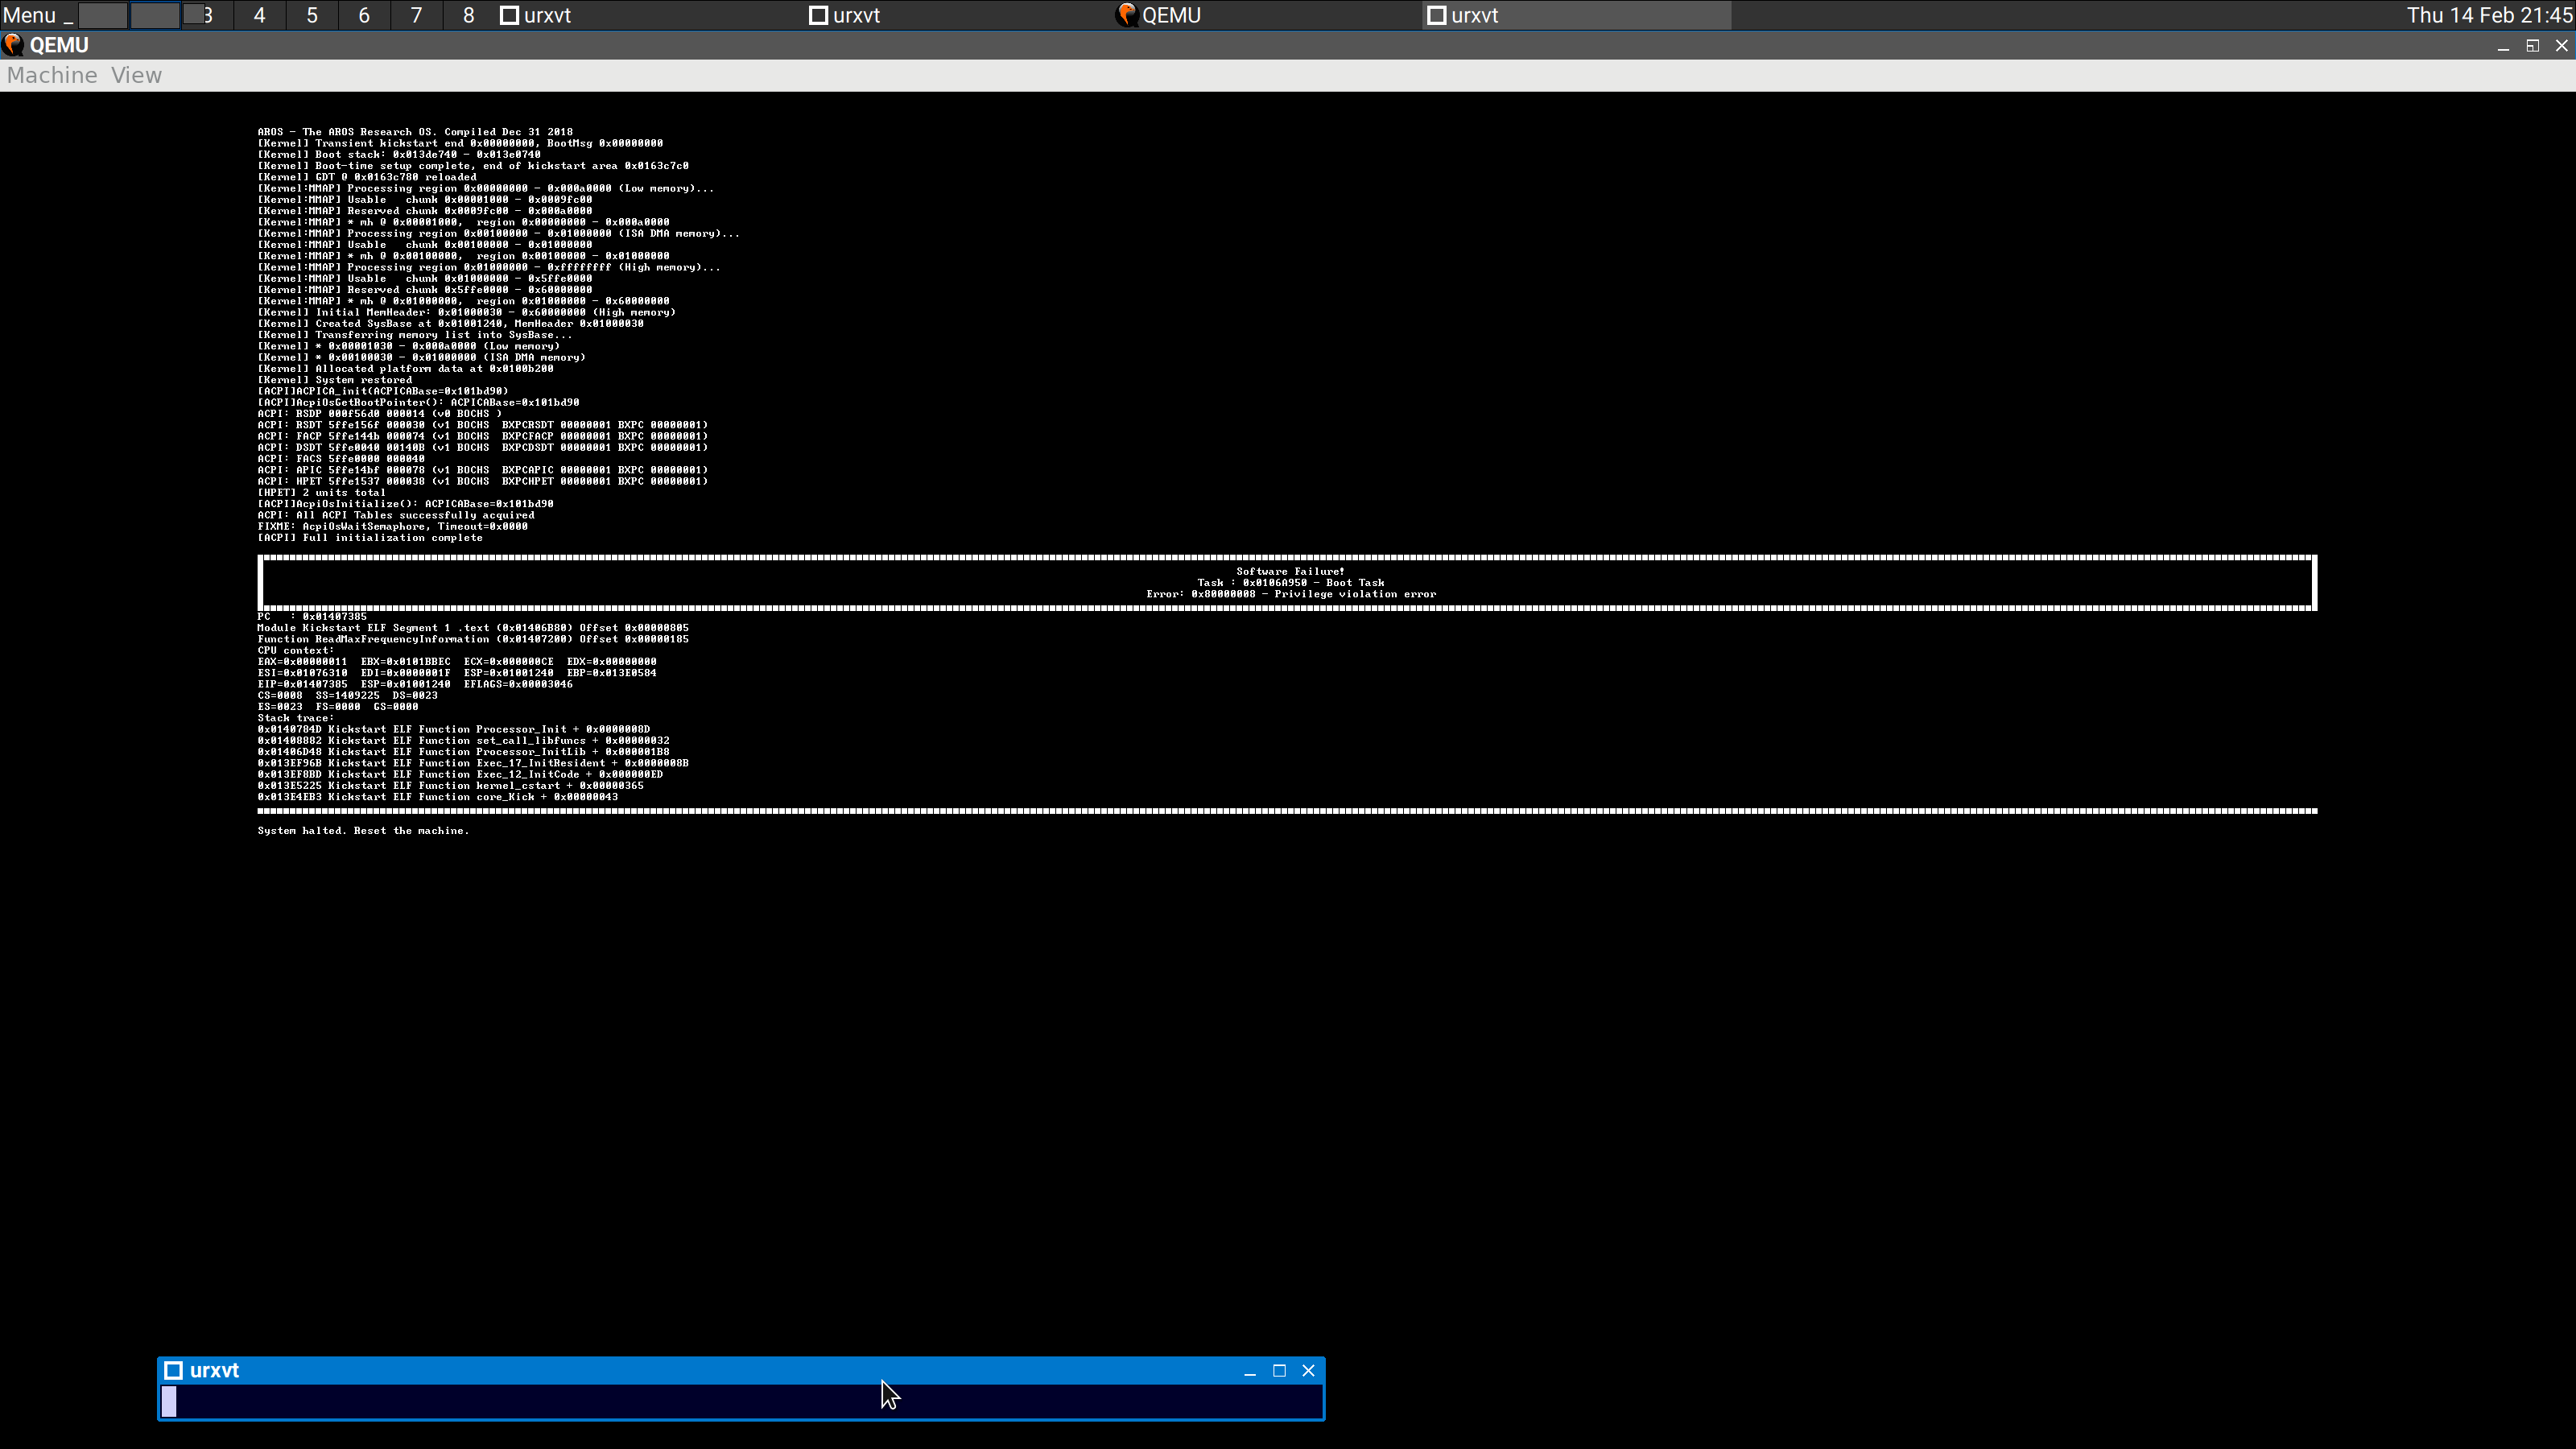This screenshot has width=2576, height=1449.
Task: Click stack trace entry "core_Kick"
Action: 437,797
